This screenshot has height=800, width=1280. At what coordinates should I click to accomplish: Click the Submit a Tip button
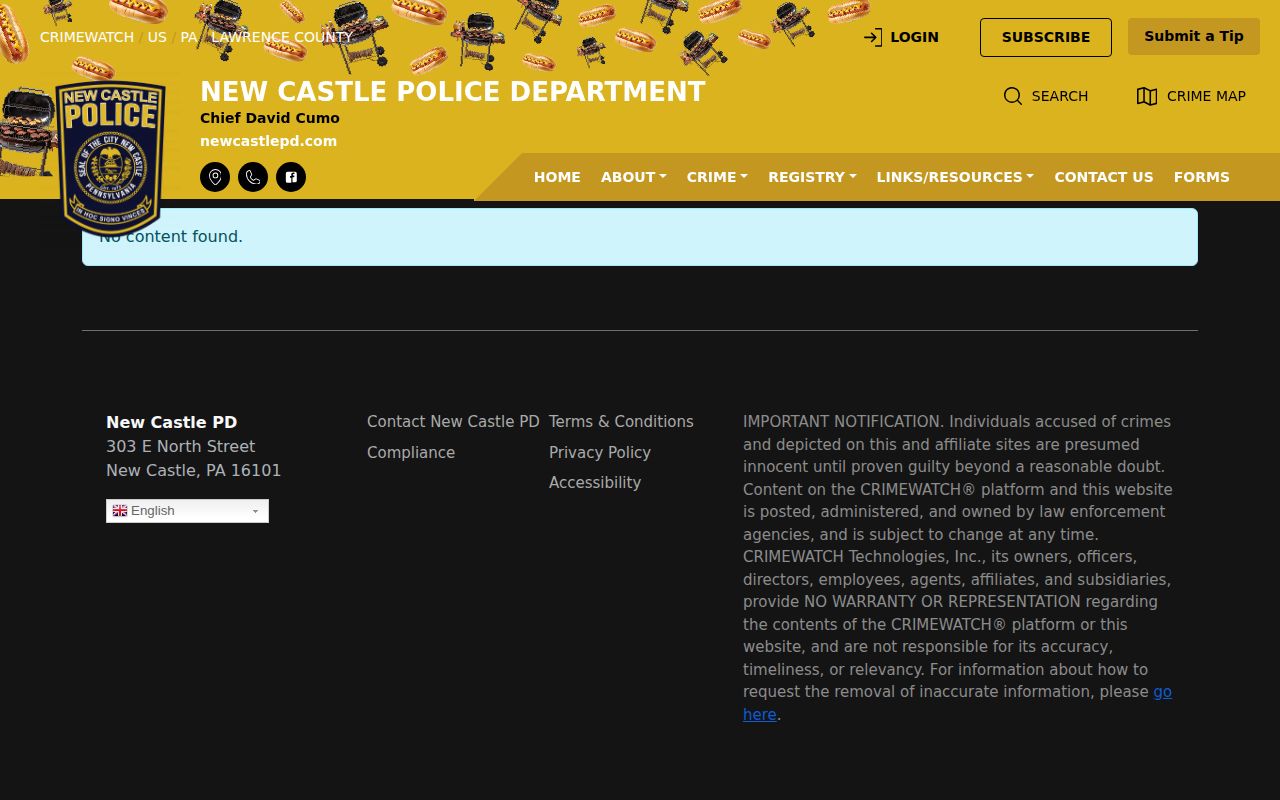pyautogui.click(x=1194, y=36)
